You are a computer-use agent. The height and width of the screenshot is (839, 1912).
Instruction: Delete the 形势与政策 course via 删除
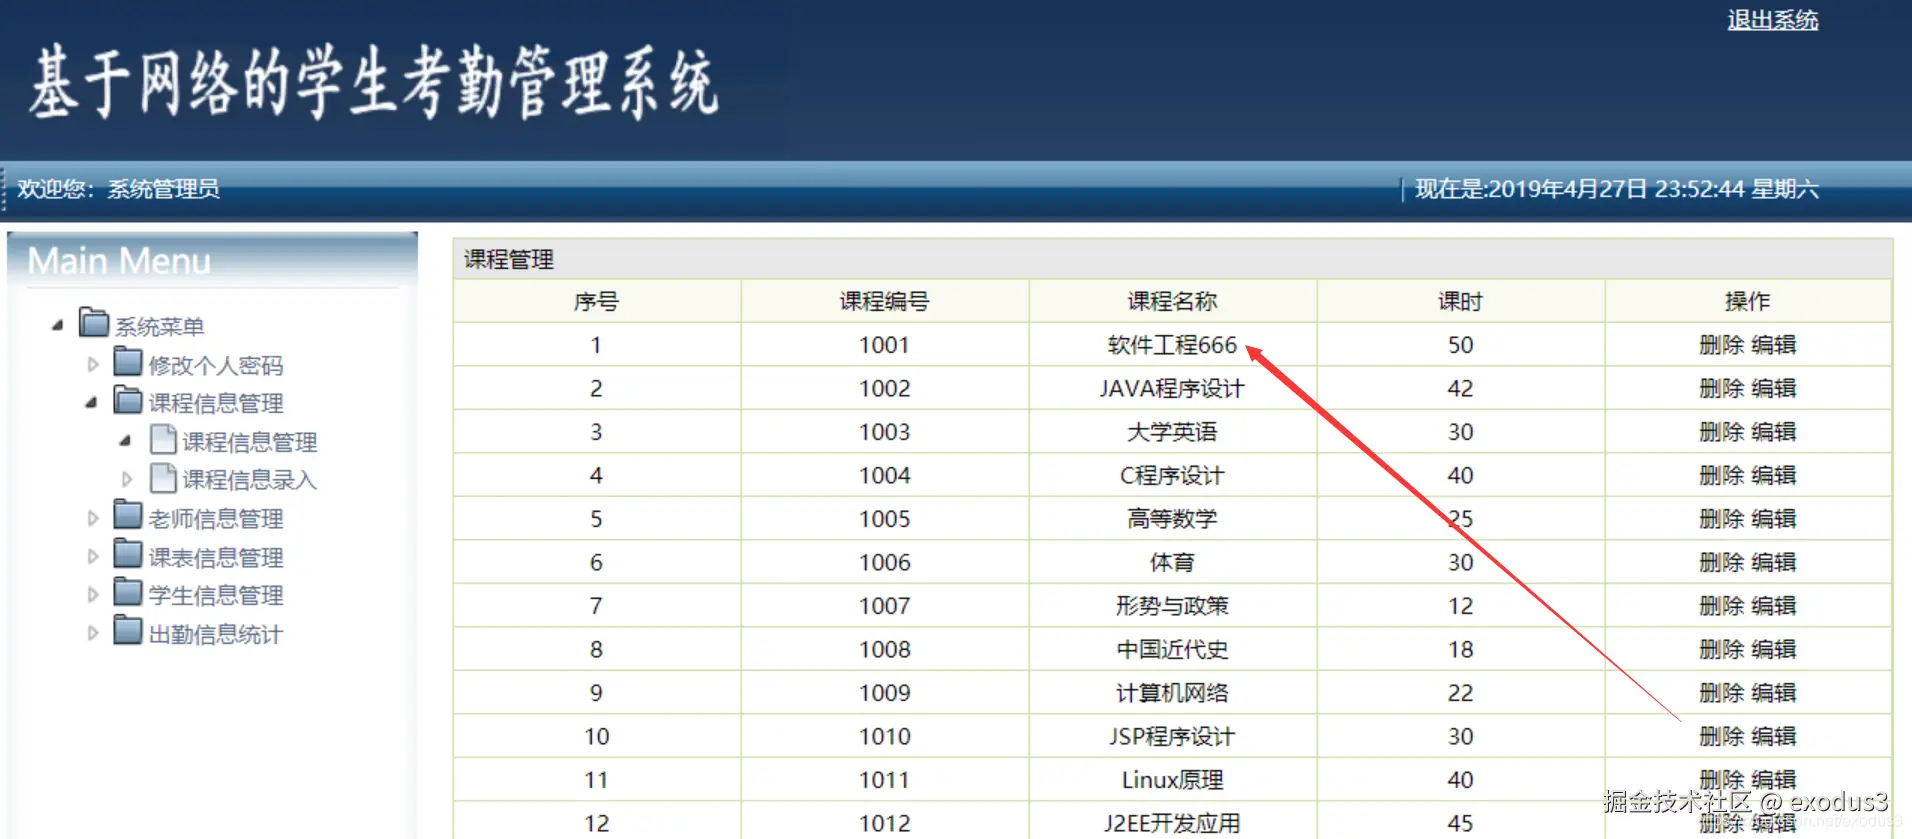[x=1721, y=606]
